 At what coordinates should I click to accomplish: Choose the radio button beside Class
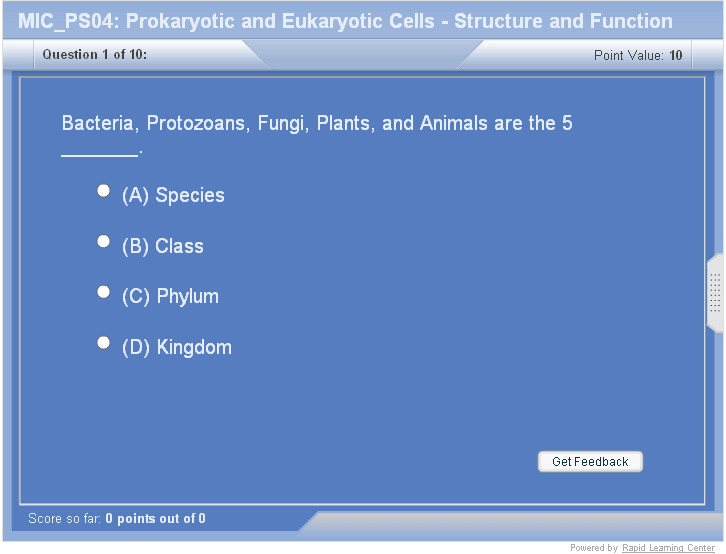pos(103,241)
